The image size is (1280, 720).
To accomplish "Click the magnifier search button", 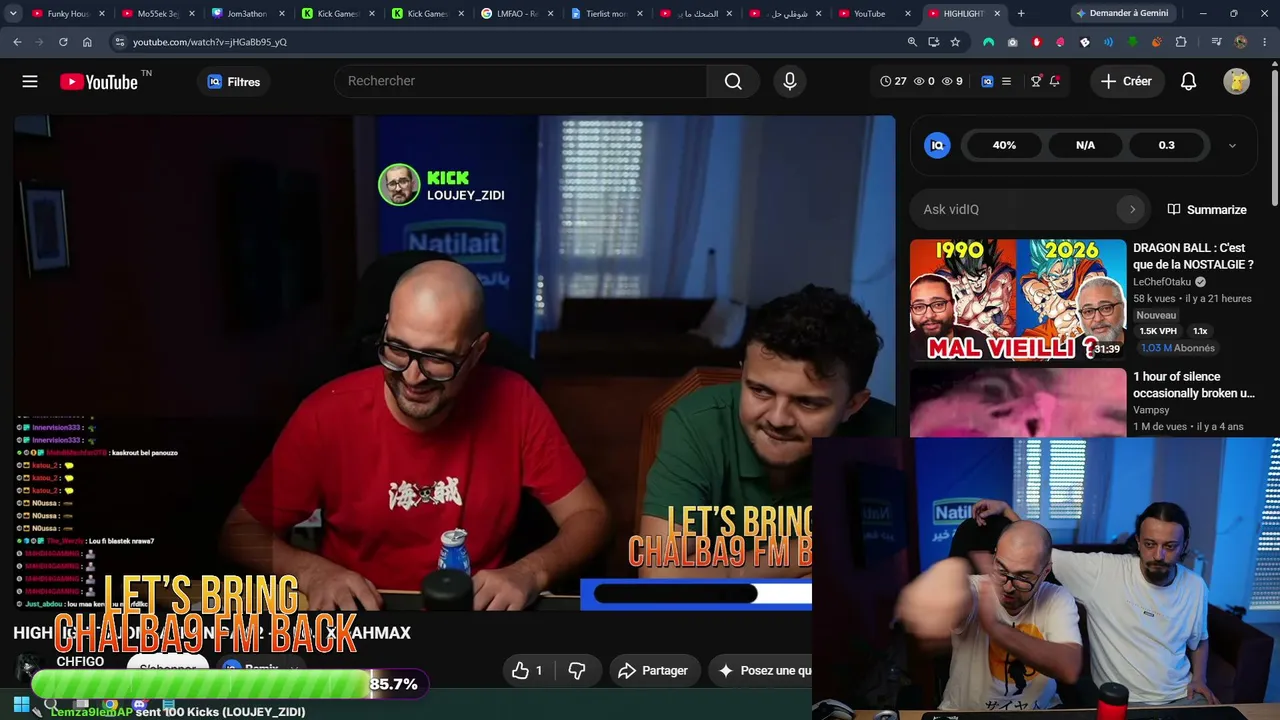I will [733, 81].
